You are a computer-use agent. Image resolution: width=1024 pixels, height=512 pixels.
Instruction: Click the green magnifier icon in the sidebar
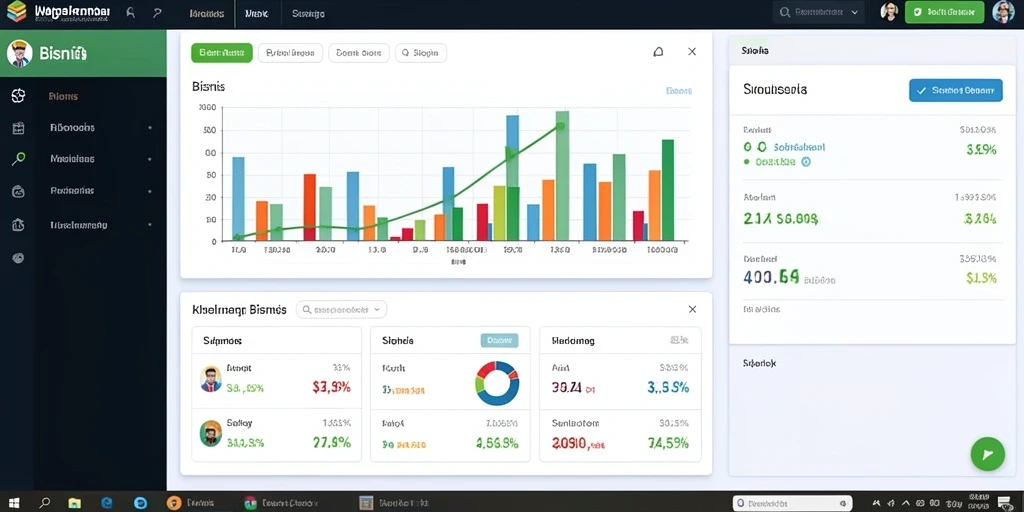18,159
